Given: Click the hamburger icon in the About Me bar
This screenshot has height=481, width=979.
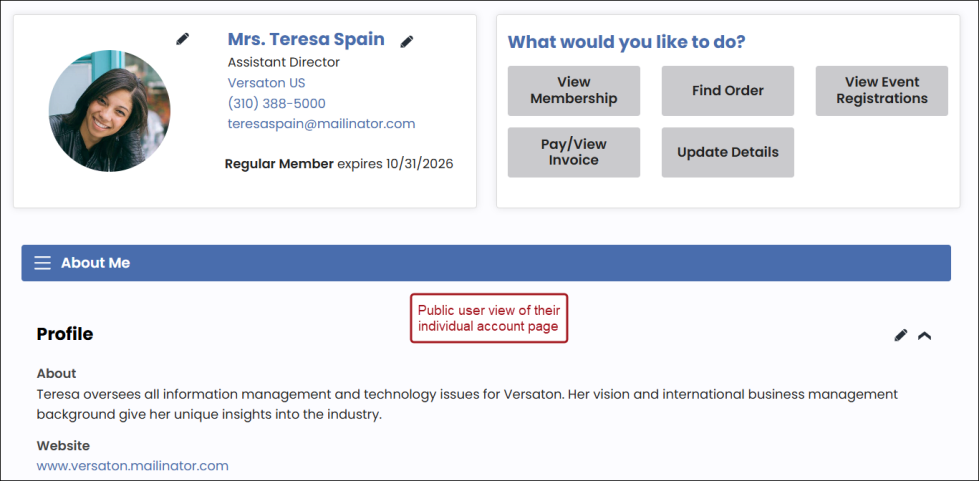Looking at the screenshot, I should pyautogui.click(x=42, y=263).
